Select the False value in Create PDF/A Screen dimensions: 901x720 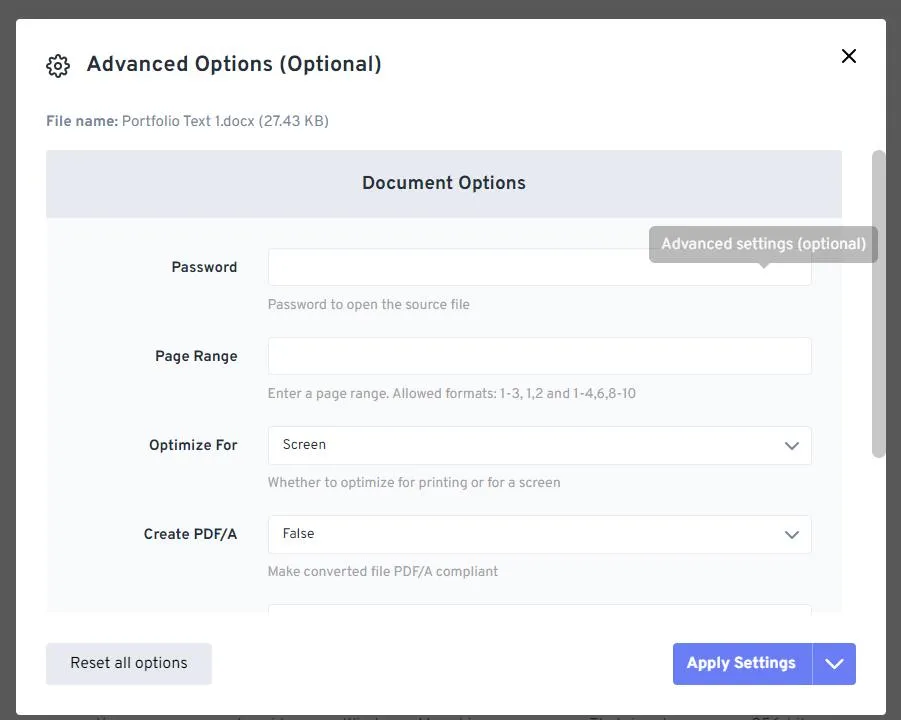tap(298, 533)
